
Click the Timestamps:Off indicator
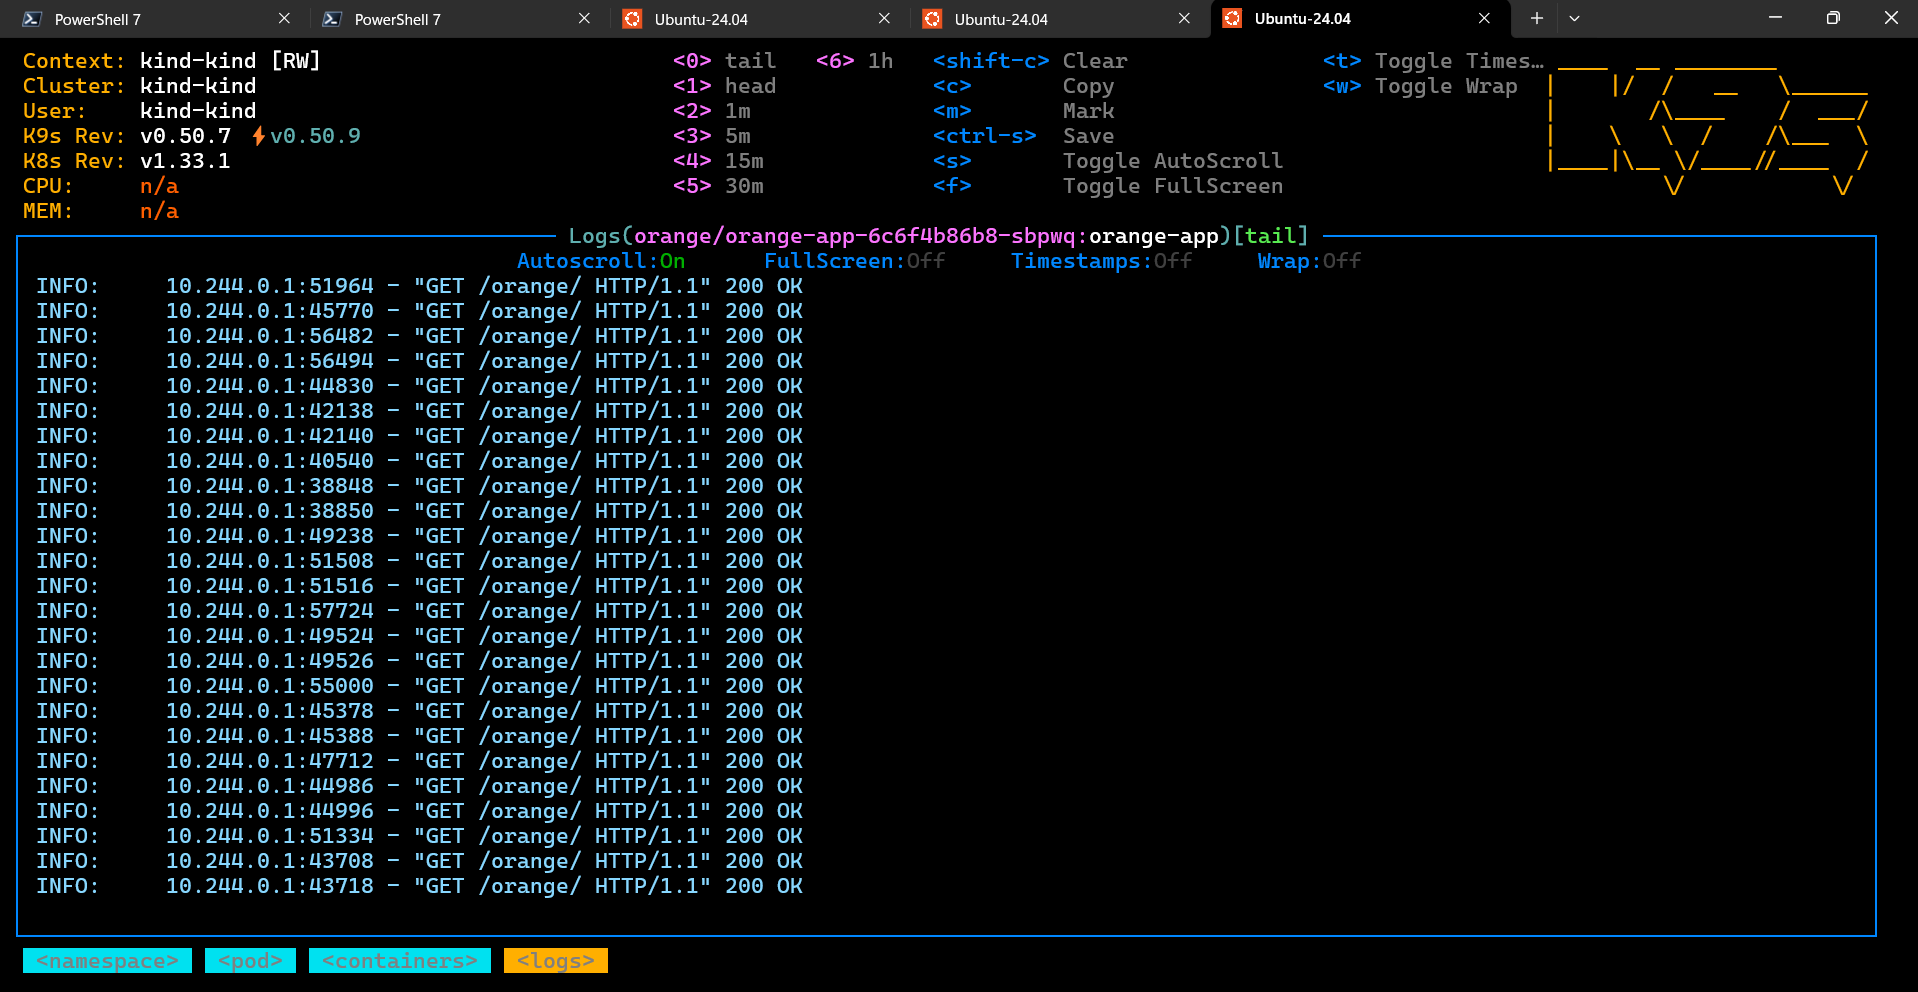pyautogui.click(x=1101, y=261)
